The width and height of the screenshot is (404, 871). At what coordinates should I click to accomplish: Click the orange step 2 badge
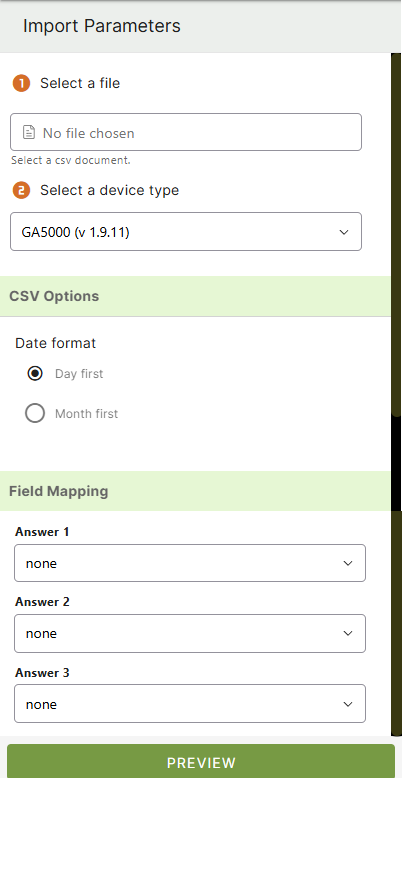(21, 191)
